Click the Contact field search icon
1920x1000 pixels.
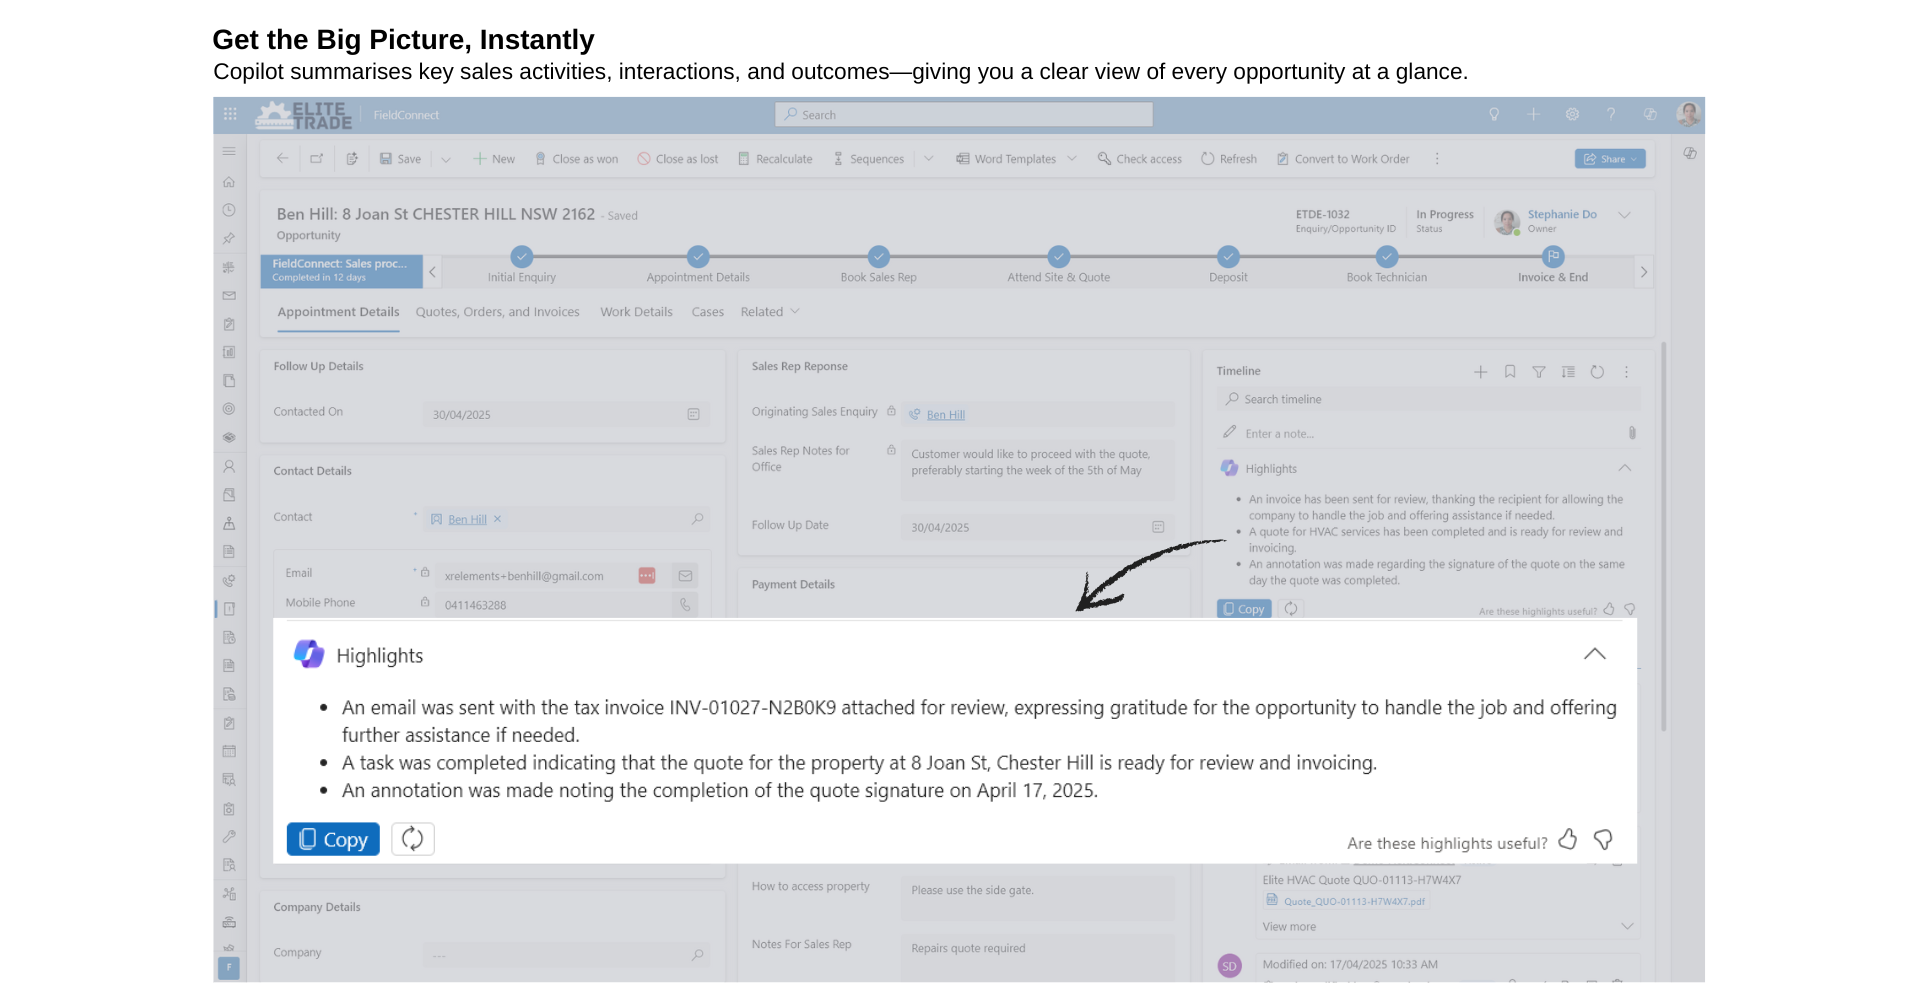[x=697, y=519]
